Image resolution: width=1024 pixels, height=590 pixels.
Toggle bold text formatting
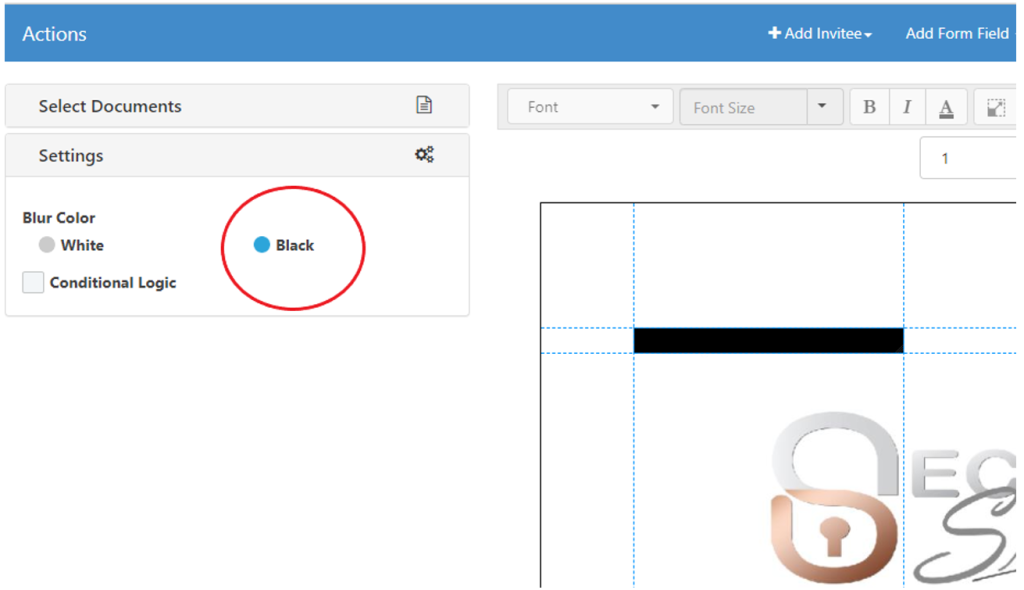(869, 107)
